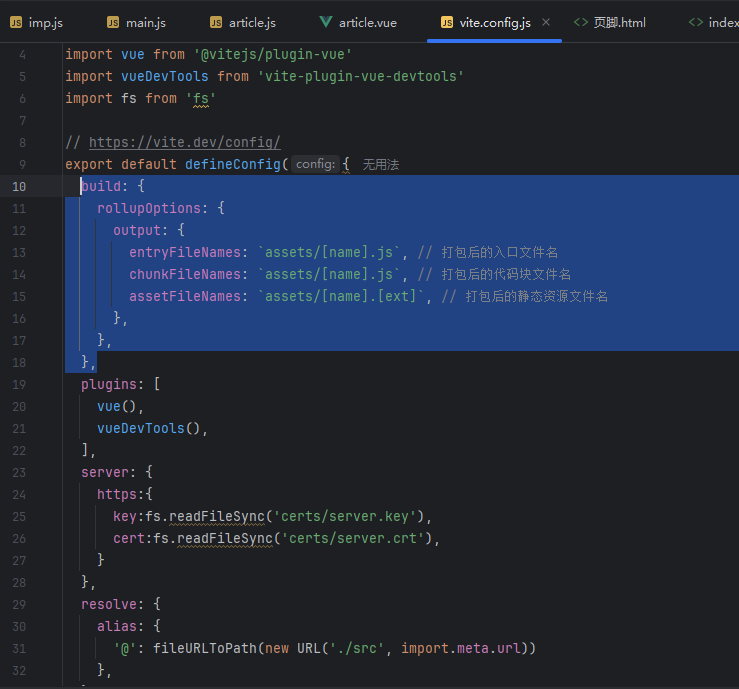Click the config: parameter inlay hint

click(x=315, y=164)
